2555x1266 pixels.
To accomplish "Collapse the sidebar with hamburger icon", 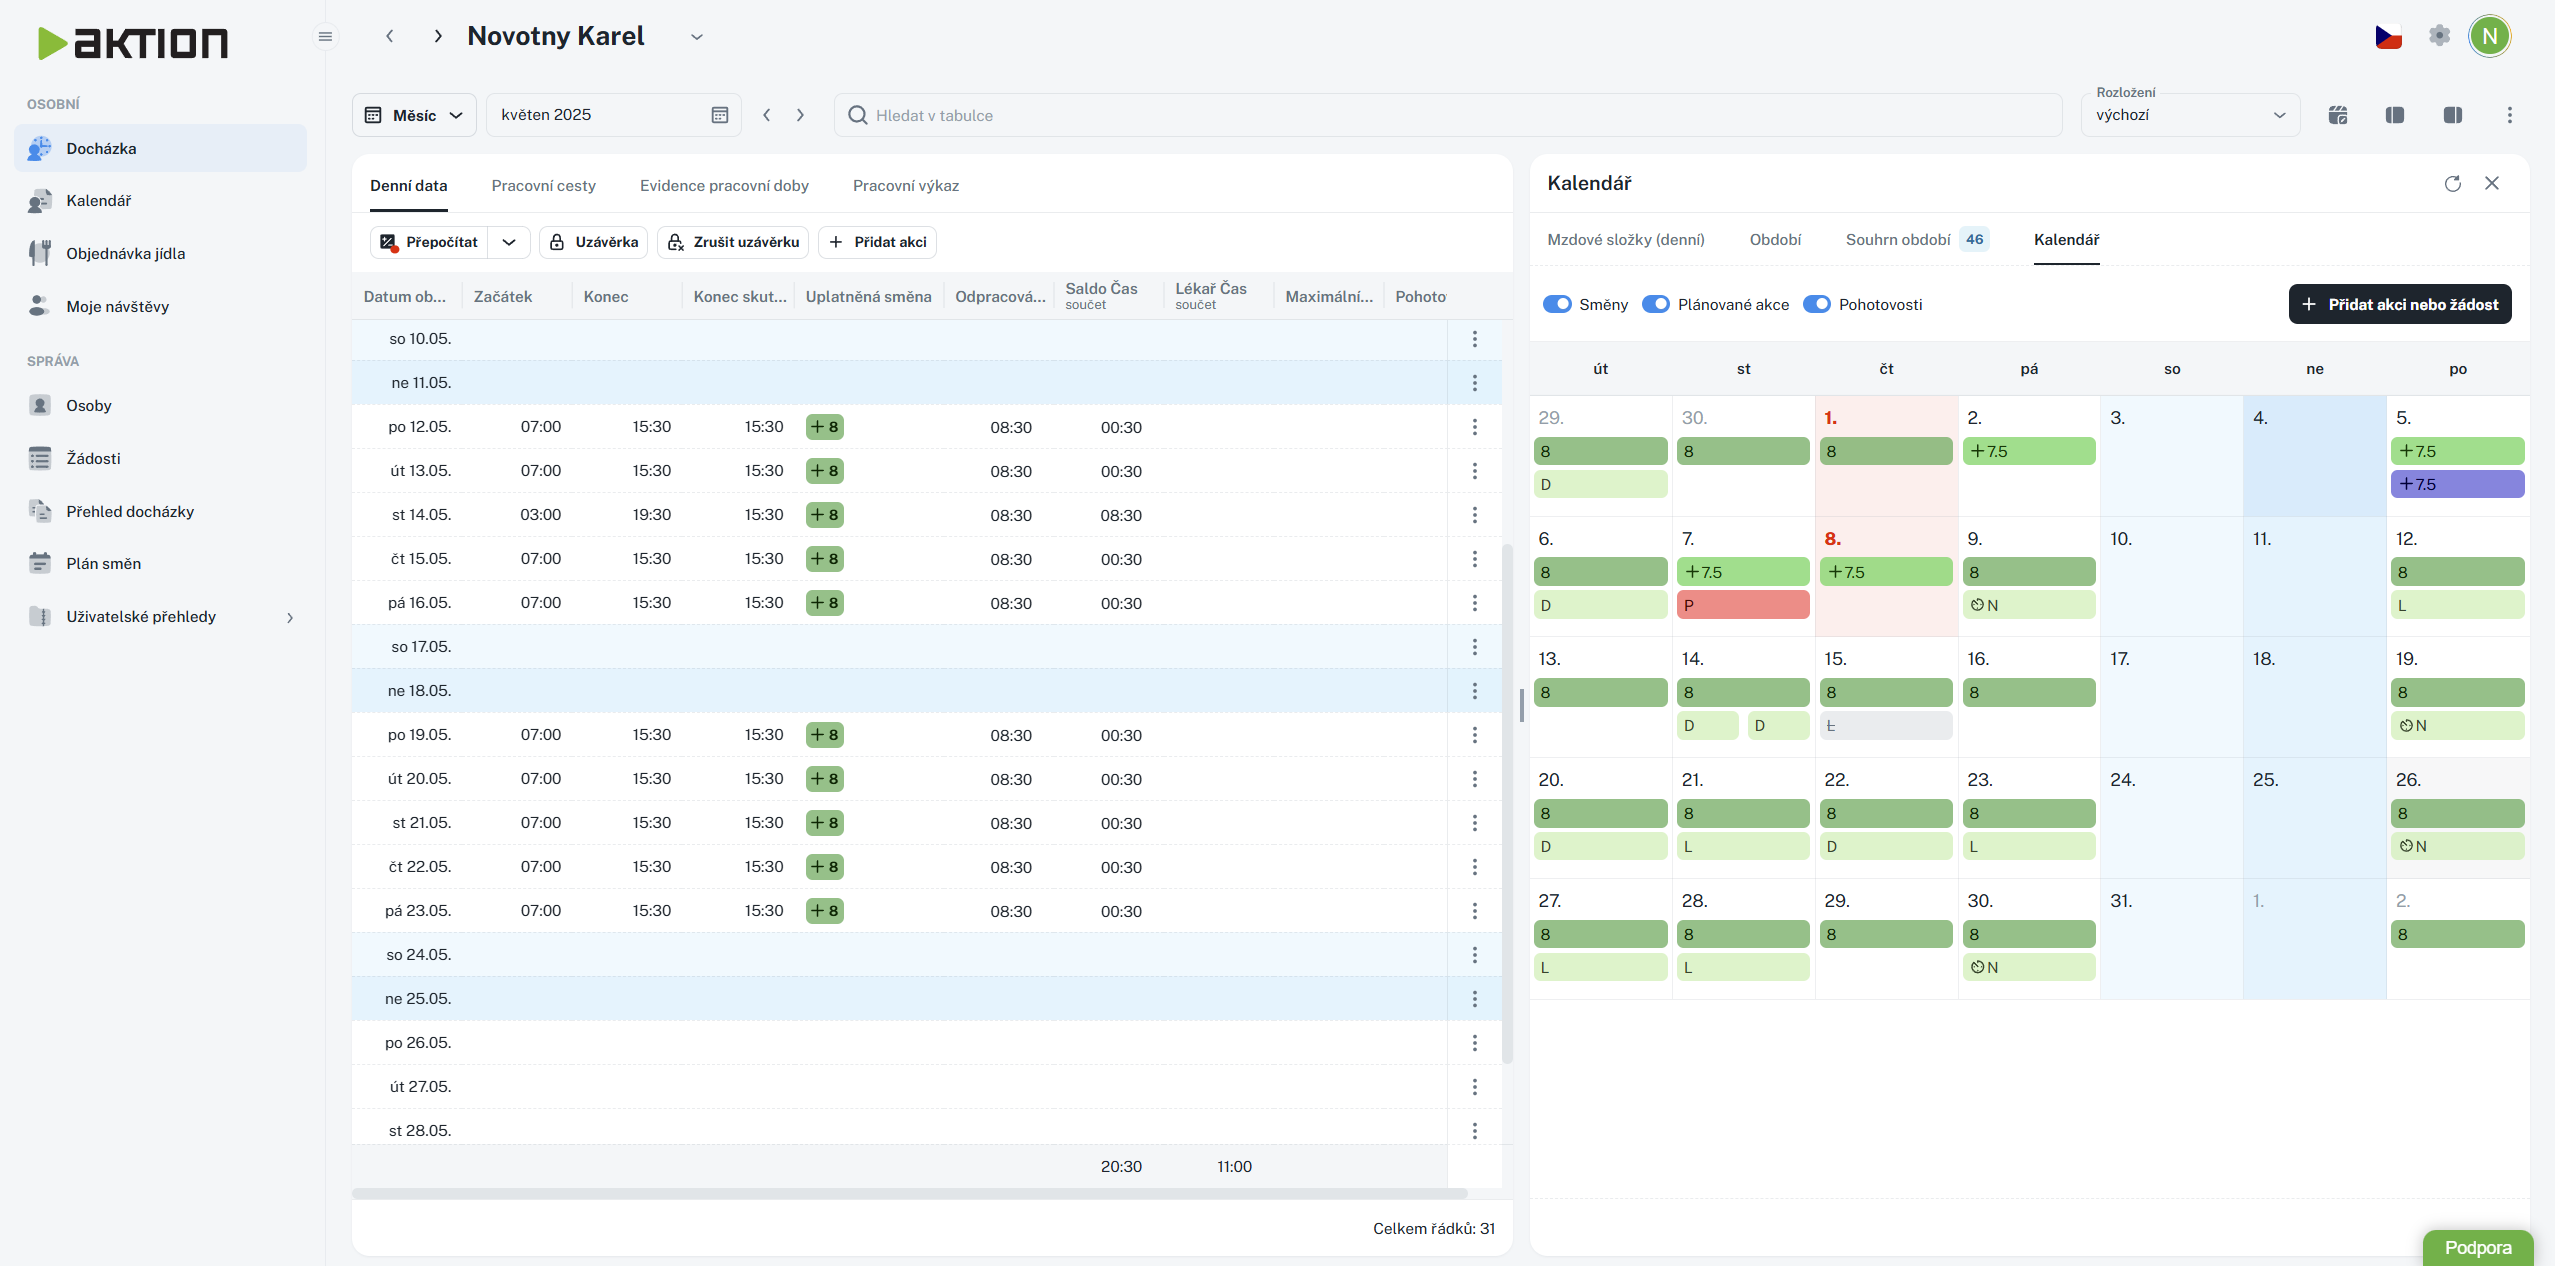I will tap(325, 37).
